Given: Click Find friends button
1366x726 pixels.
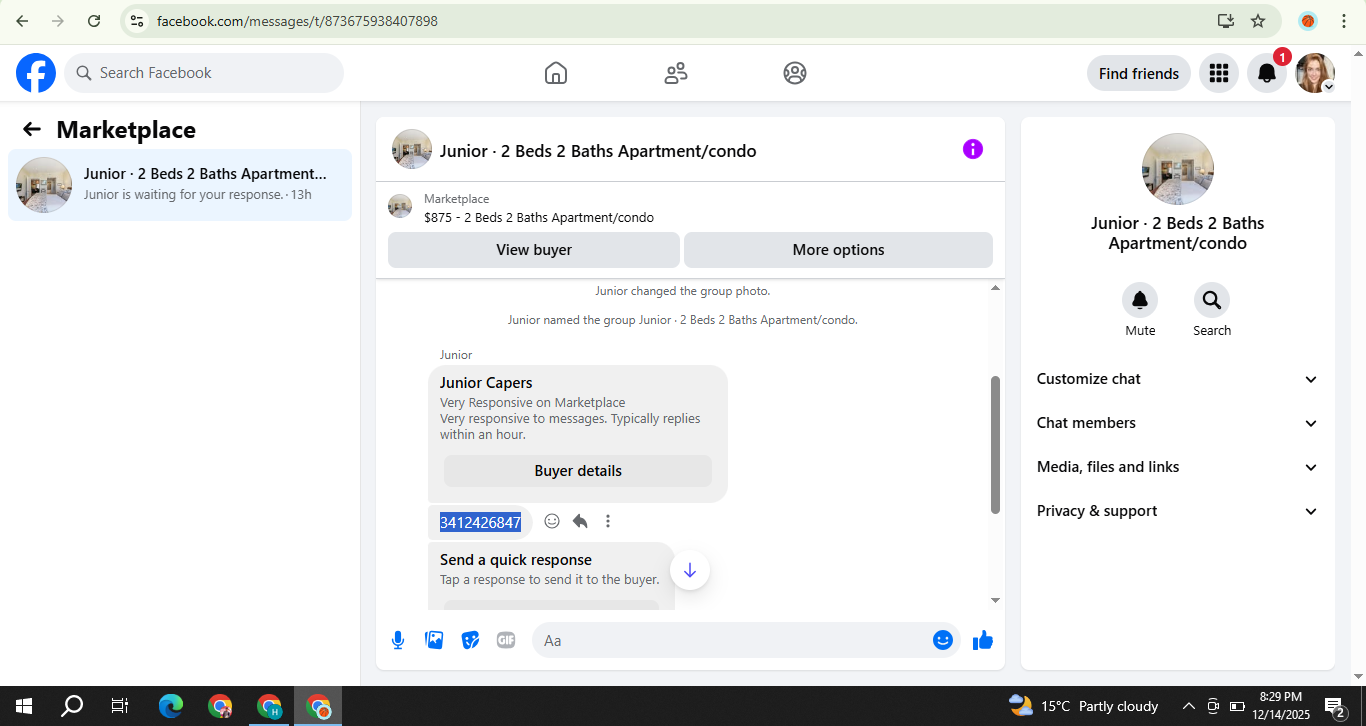Looking at the screenshot, I should [1139, 73].
